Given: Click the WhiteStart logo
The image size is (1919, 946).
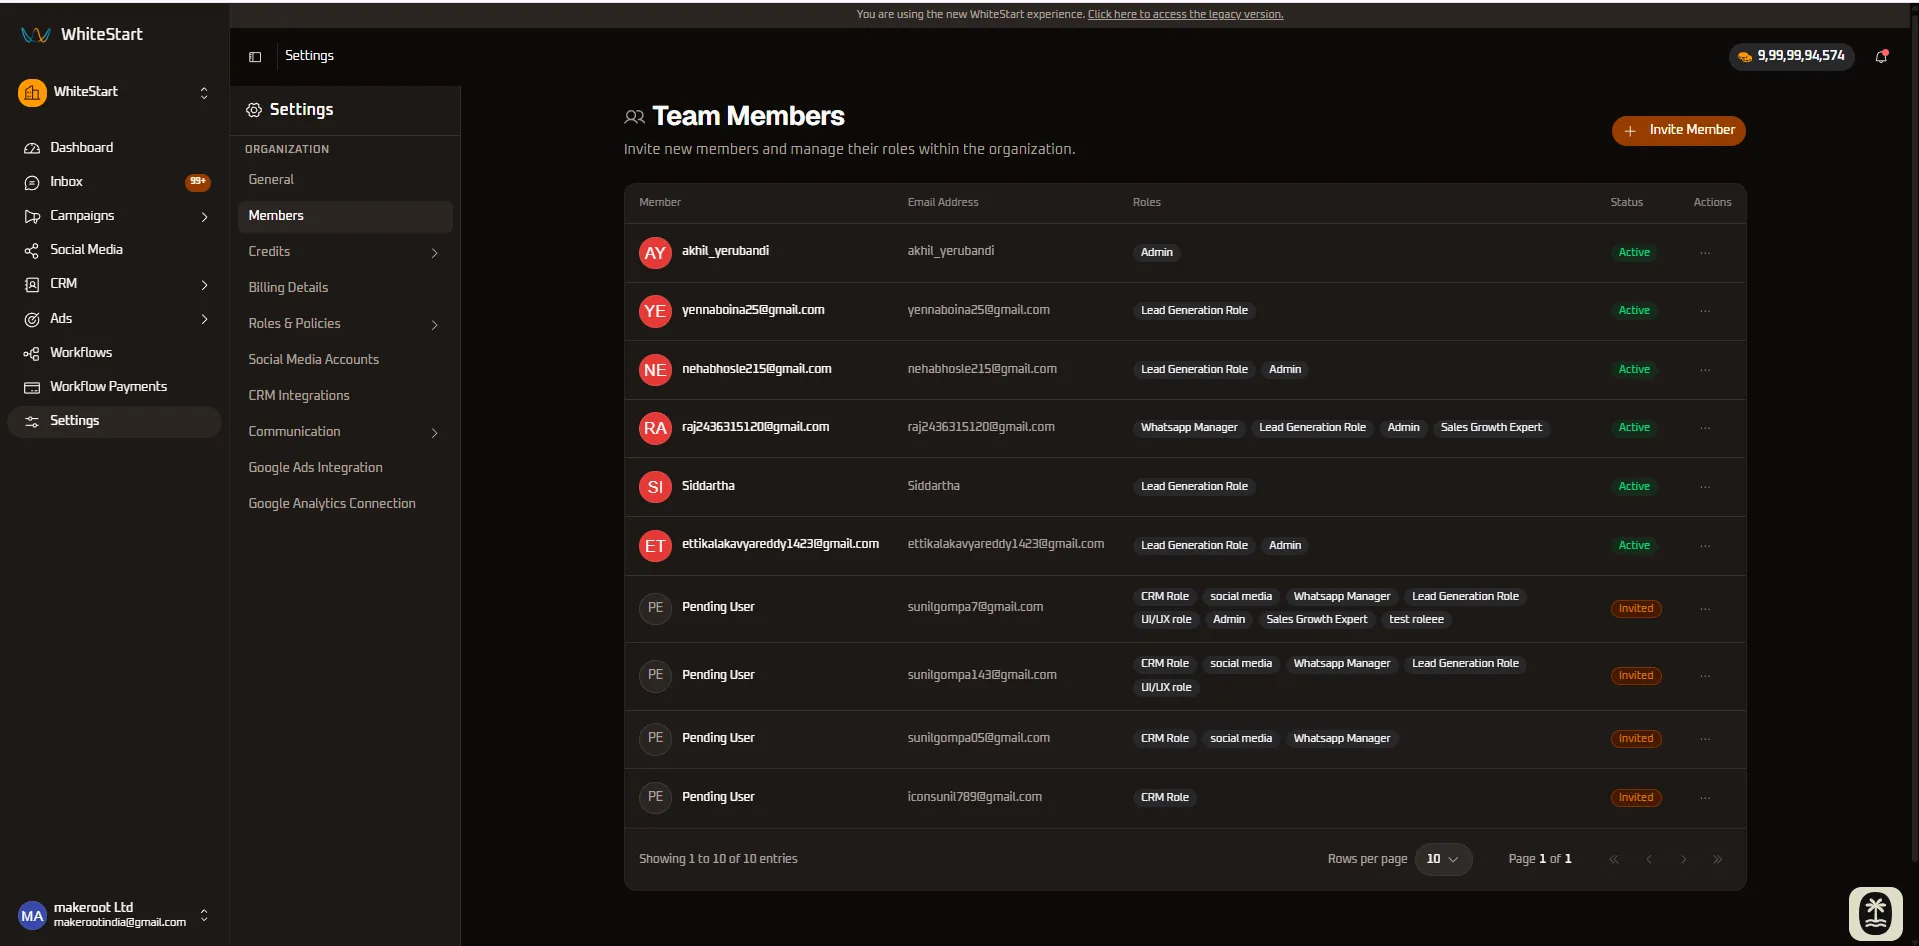Looking at the screenshot, I should click(82, 34).
